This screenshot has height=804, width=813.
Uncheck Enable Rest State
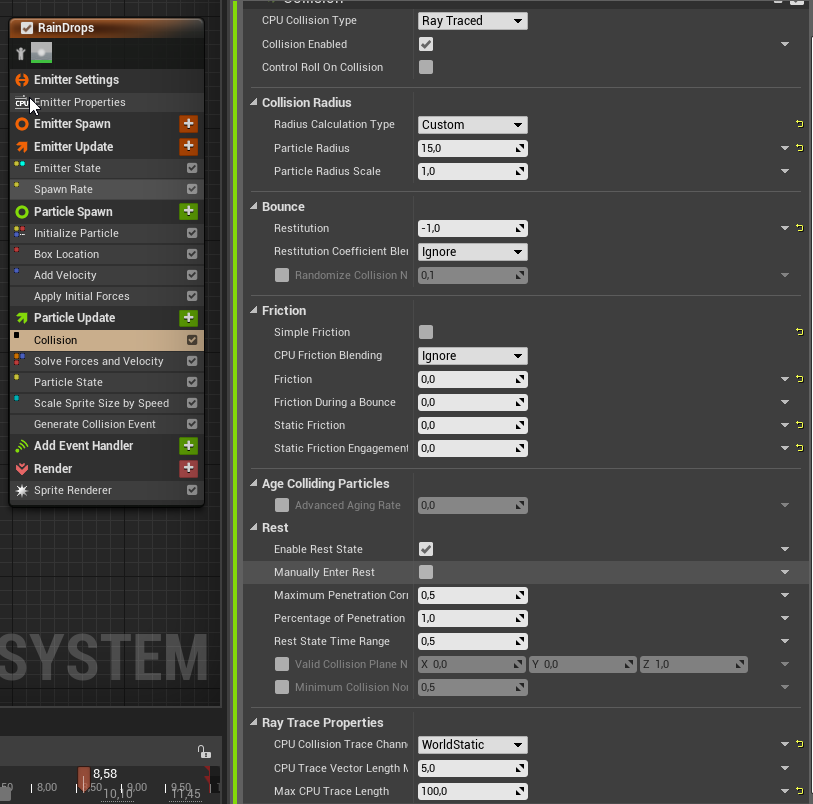point(426,549)
